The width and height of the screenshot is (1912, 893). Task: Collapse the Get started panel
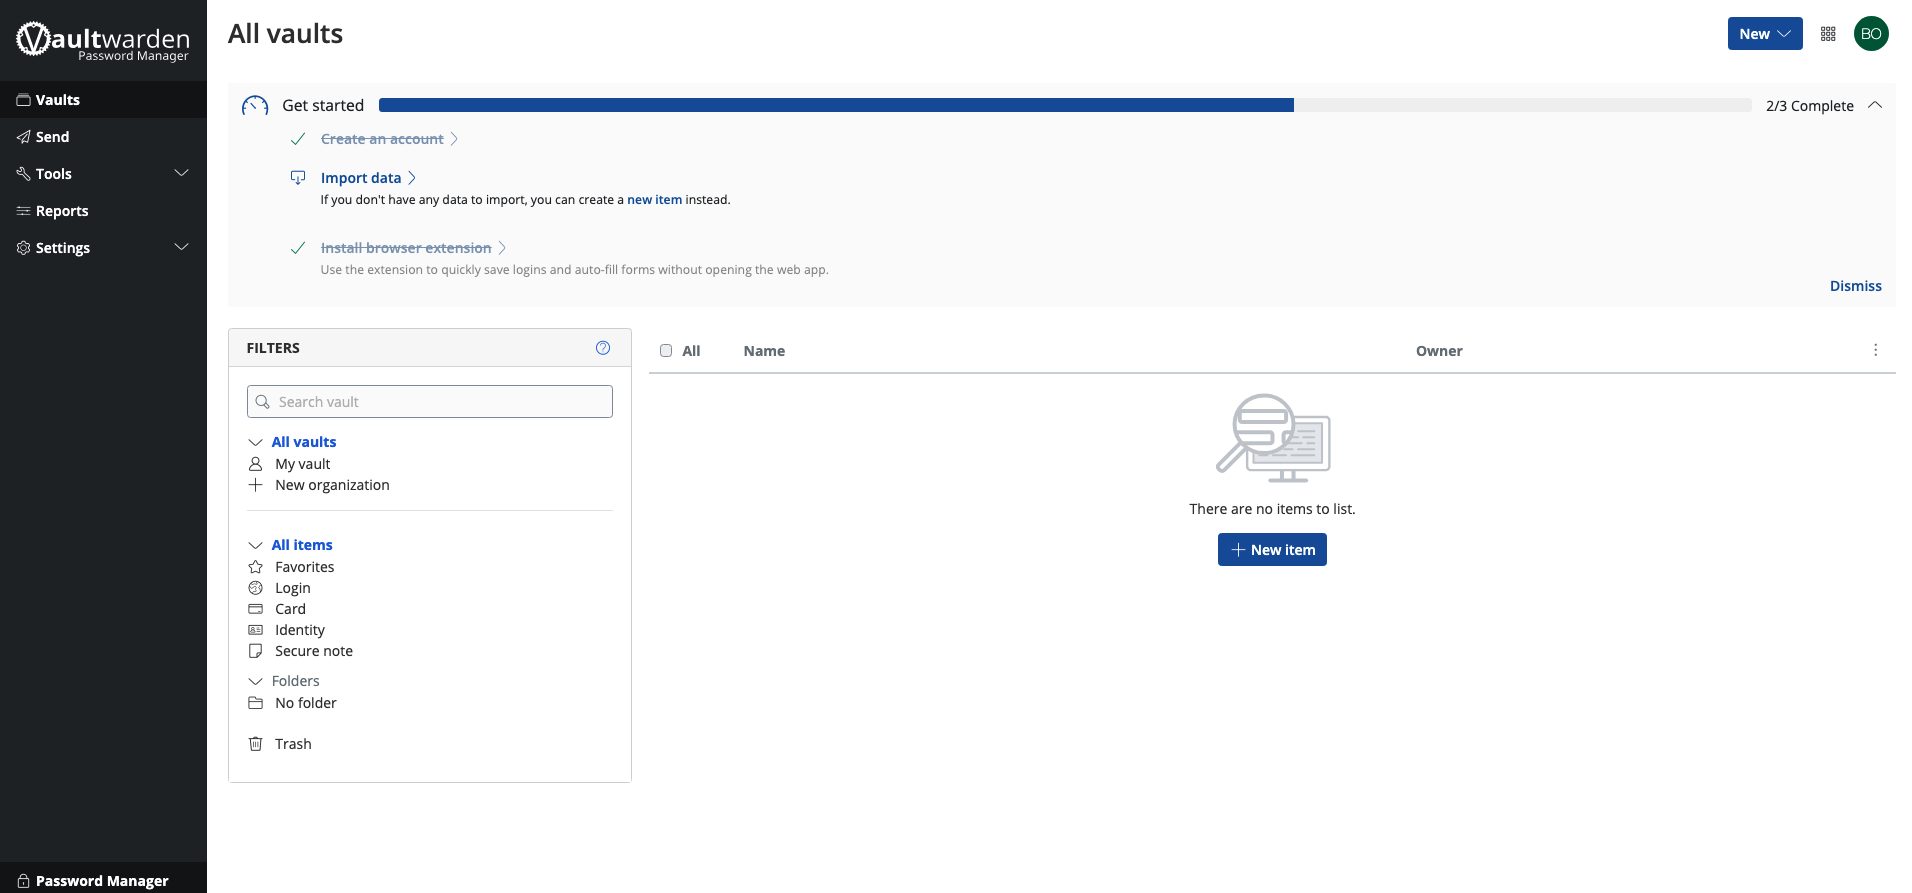point(1875,105)
